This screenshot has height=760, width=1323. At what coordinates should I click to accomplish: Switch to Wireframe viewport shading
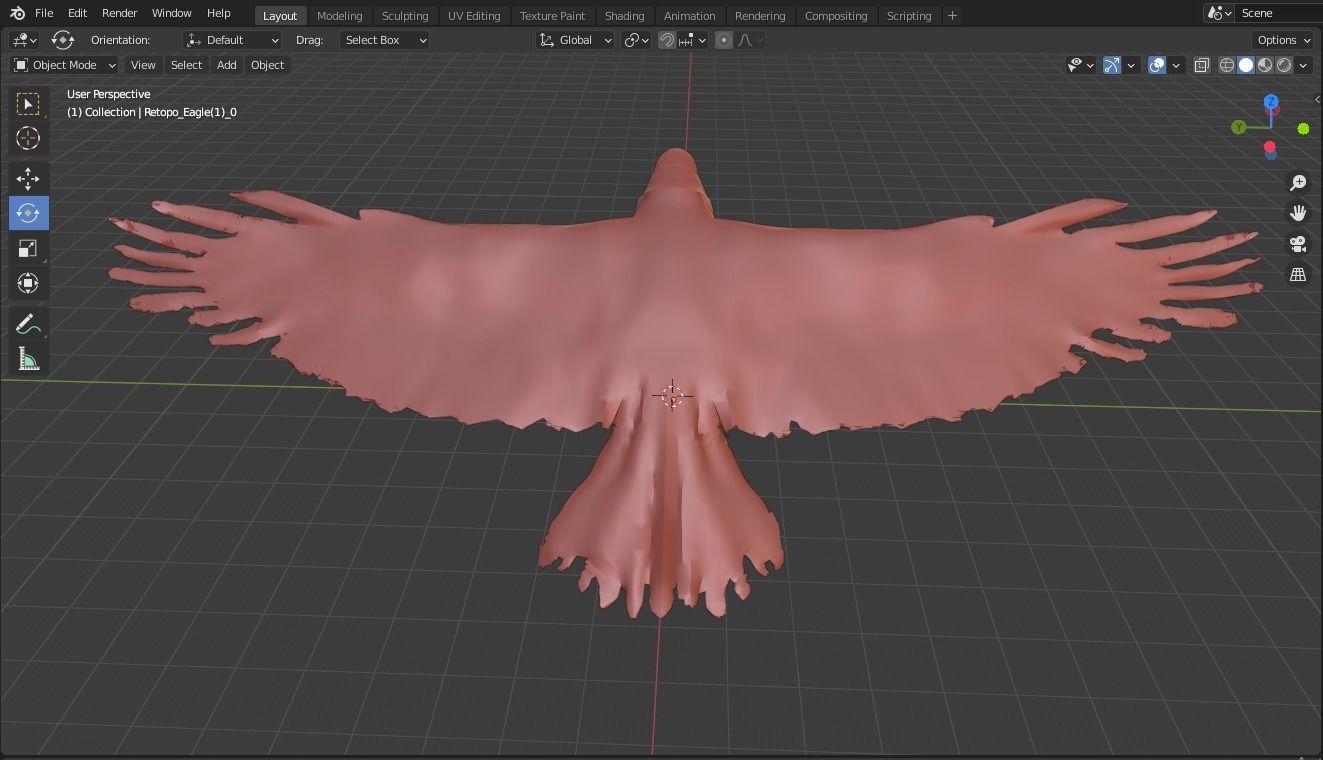1227,65
